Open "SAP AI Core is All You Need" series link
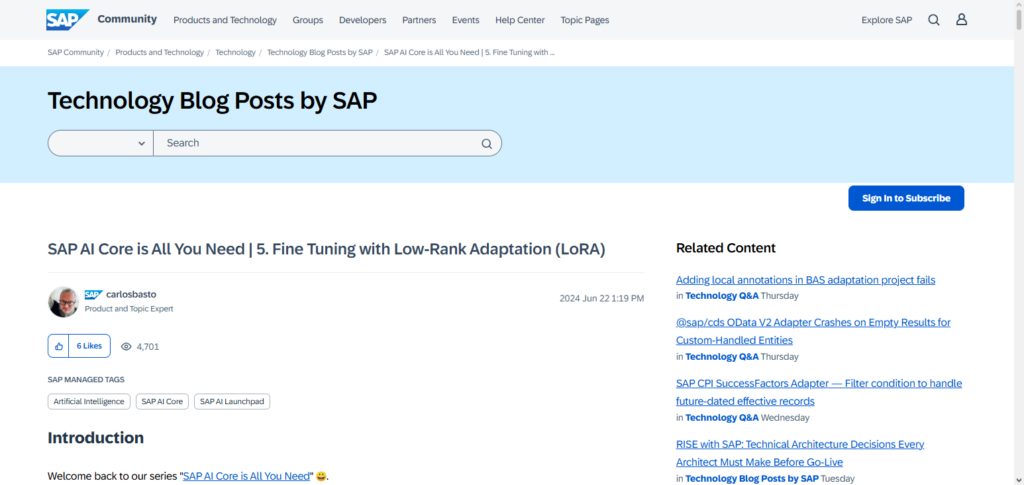The height and width of the screenshot is (485, 1024). [246, 476]
